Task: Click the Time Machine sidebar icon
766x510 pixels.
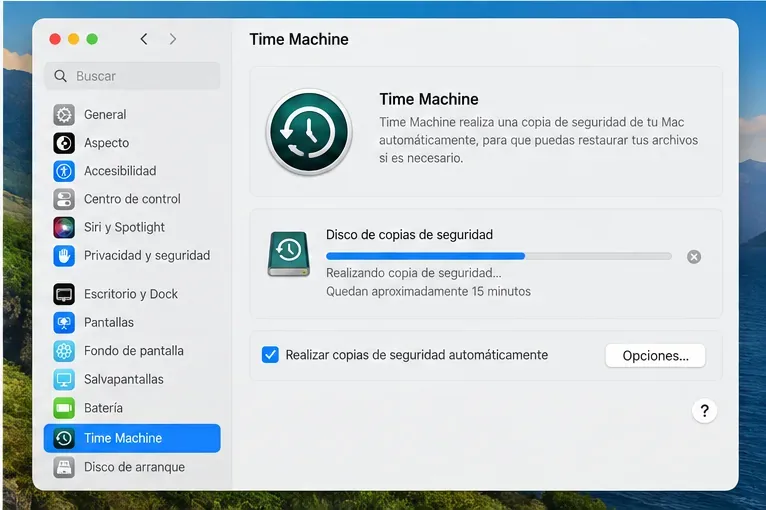Action: 64,438
